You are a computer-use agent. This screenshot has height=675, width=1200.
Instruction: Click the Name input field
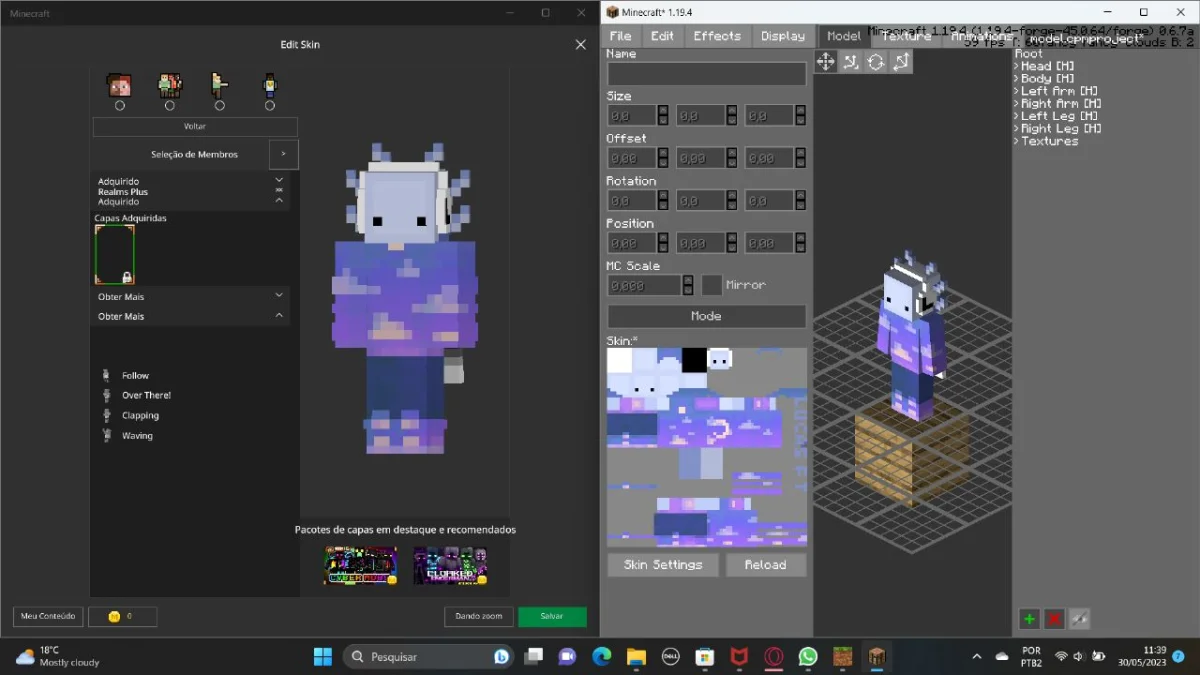[x=706, y=74]
